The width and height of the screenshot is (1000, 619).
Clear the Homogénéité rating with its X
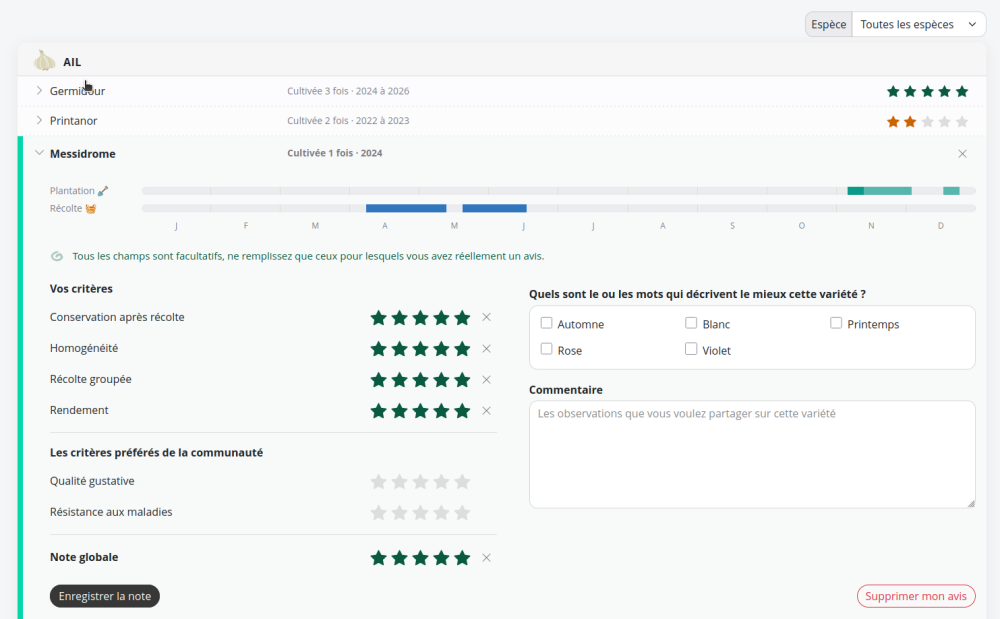click(x=487, y=349)
